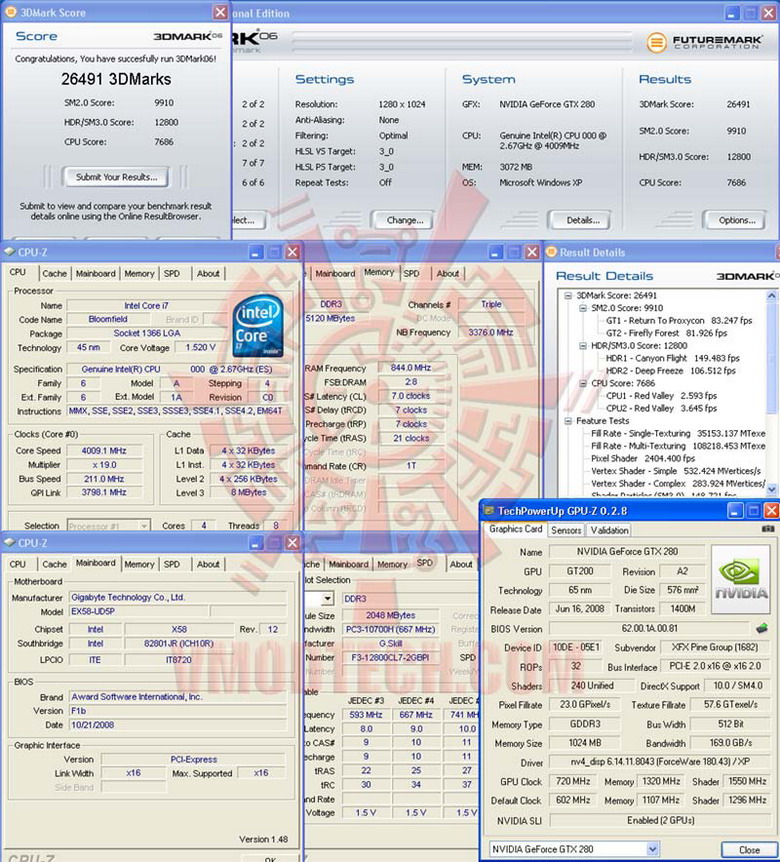Collapse the 3DMark Score: 26491 tree node

coord(568,295)
